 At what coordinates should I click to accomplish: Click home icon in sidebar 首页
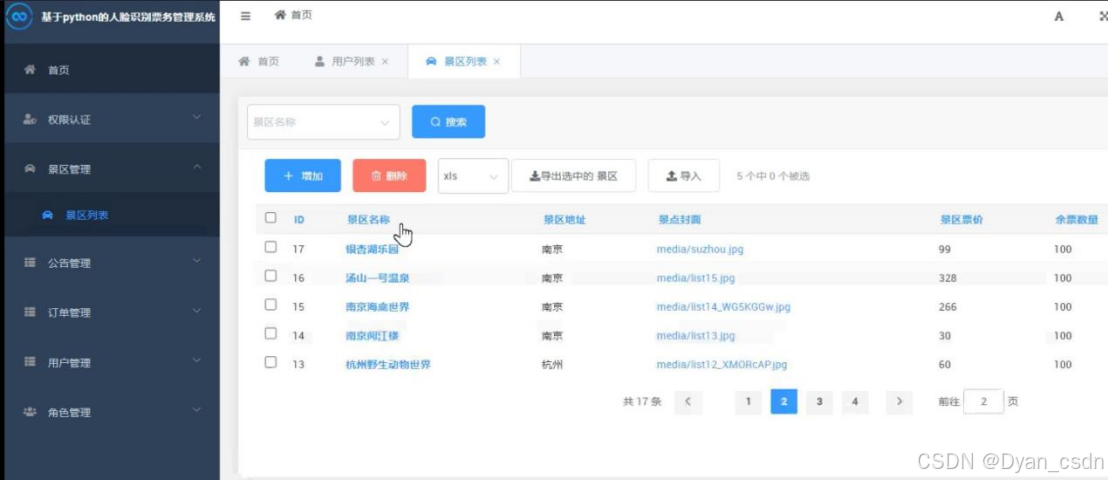(x=30, y=70)
